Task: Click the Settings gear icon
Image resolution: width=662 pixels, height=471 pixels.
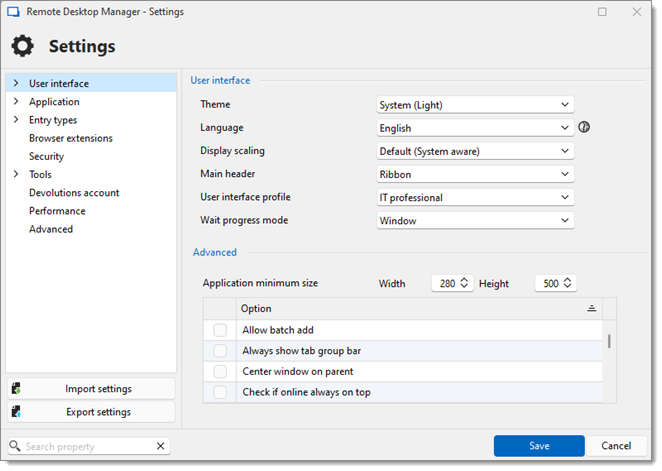Action: click(22, 46)
